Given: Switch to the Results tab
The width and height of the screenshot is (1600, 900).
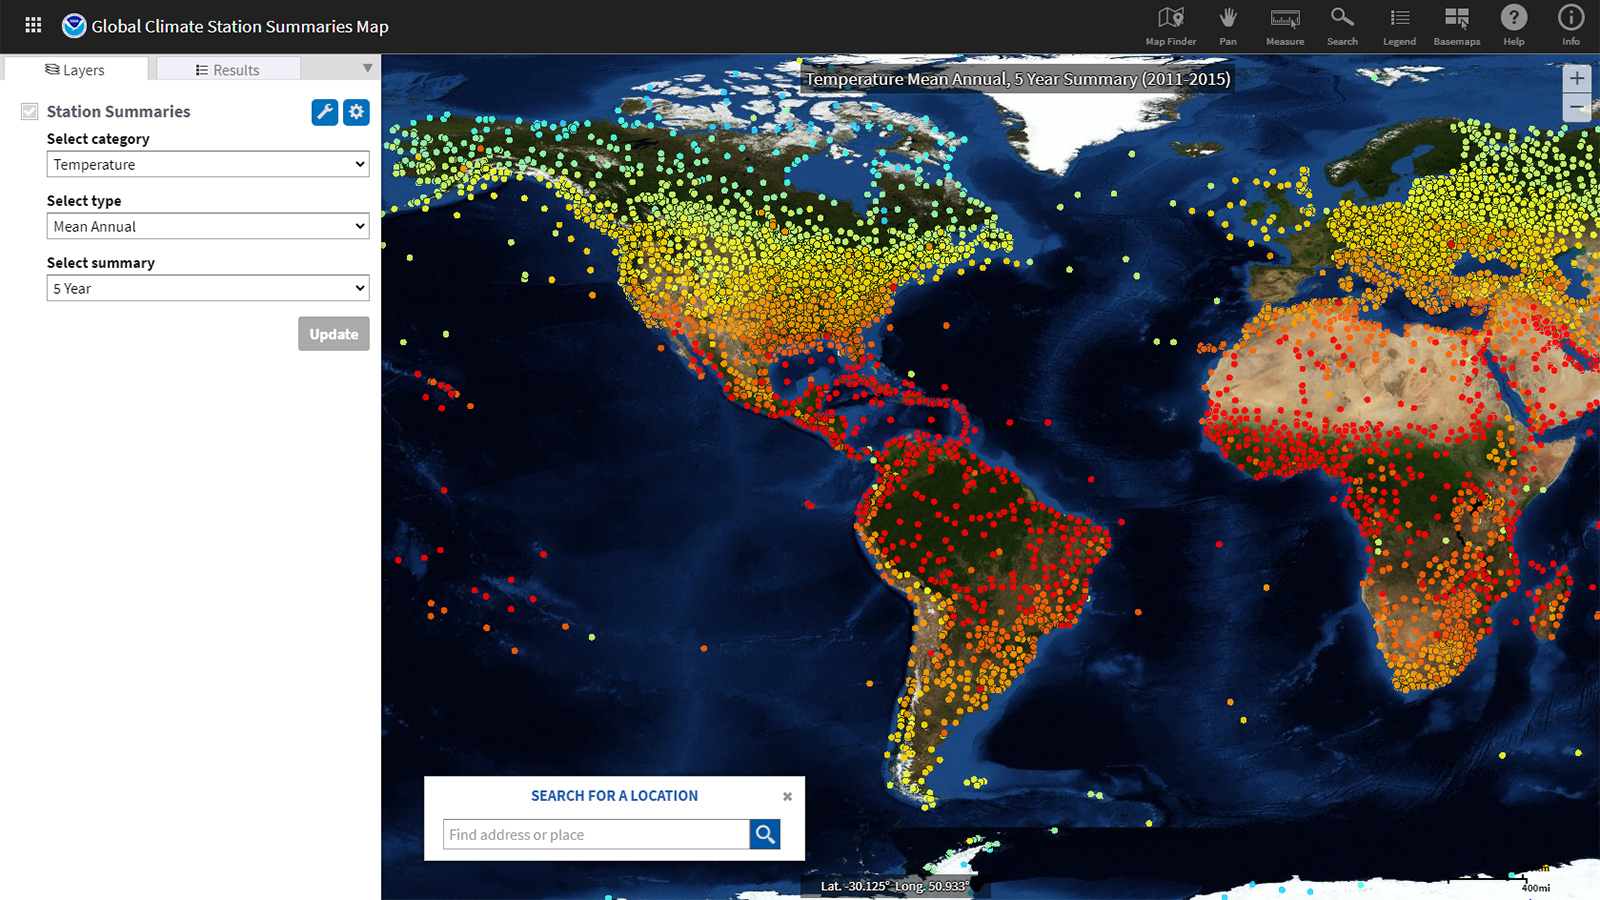Looking at the screenshot, I should coord(227,69).
